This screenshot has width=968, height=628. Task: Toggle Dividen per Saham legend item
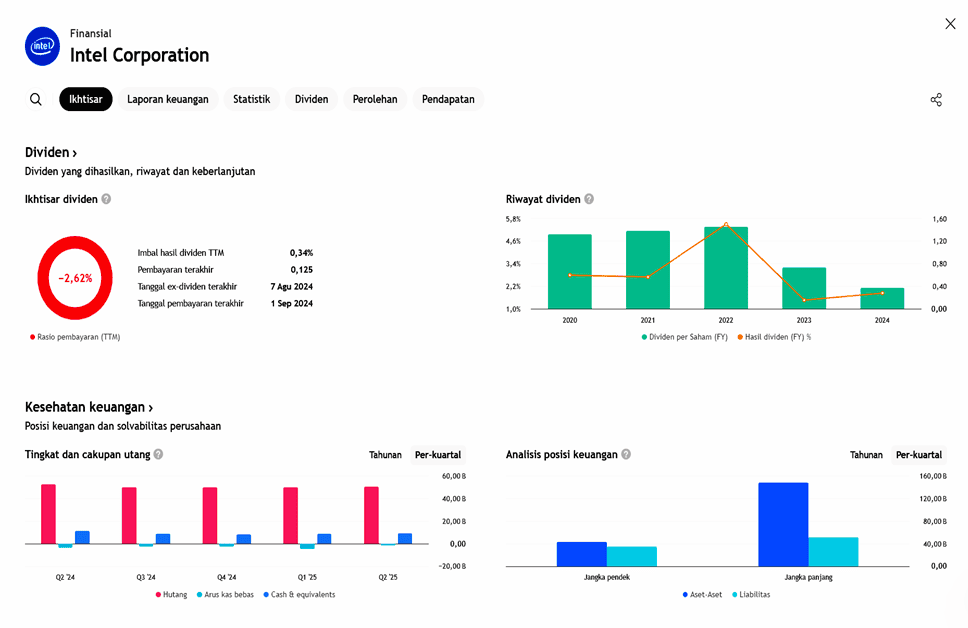pos(684,337)
